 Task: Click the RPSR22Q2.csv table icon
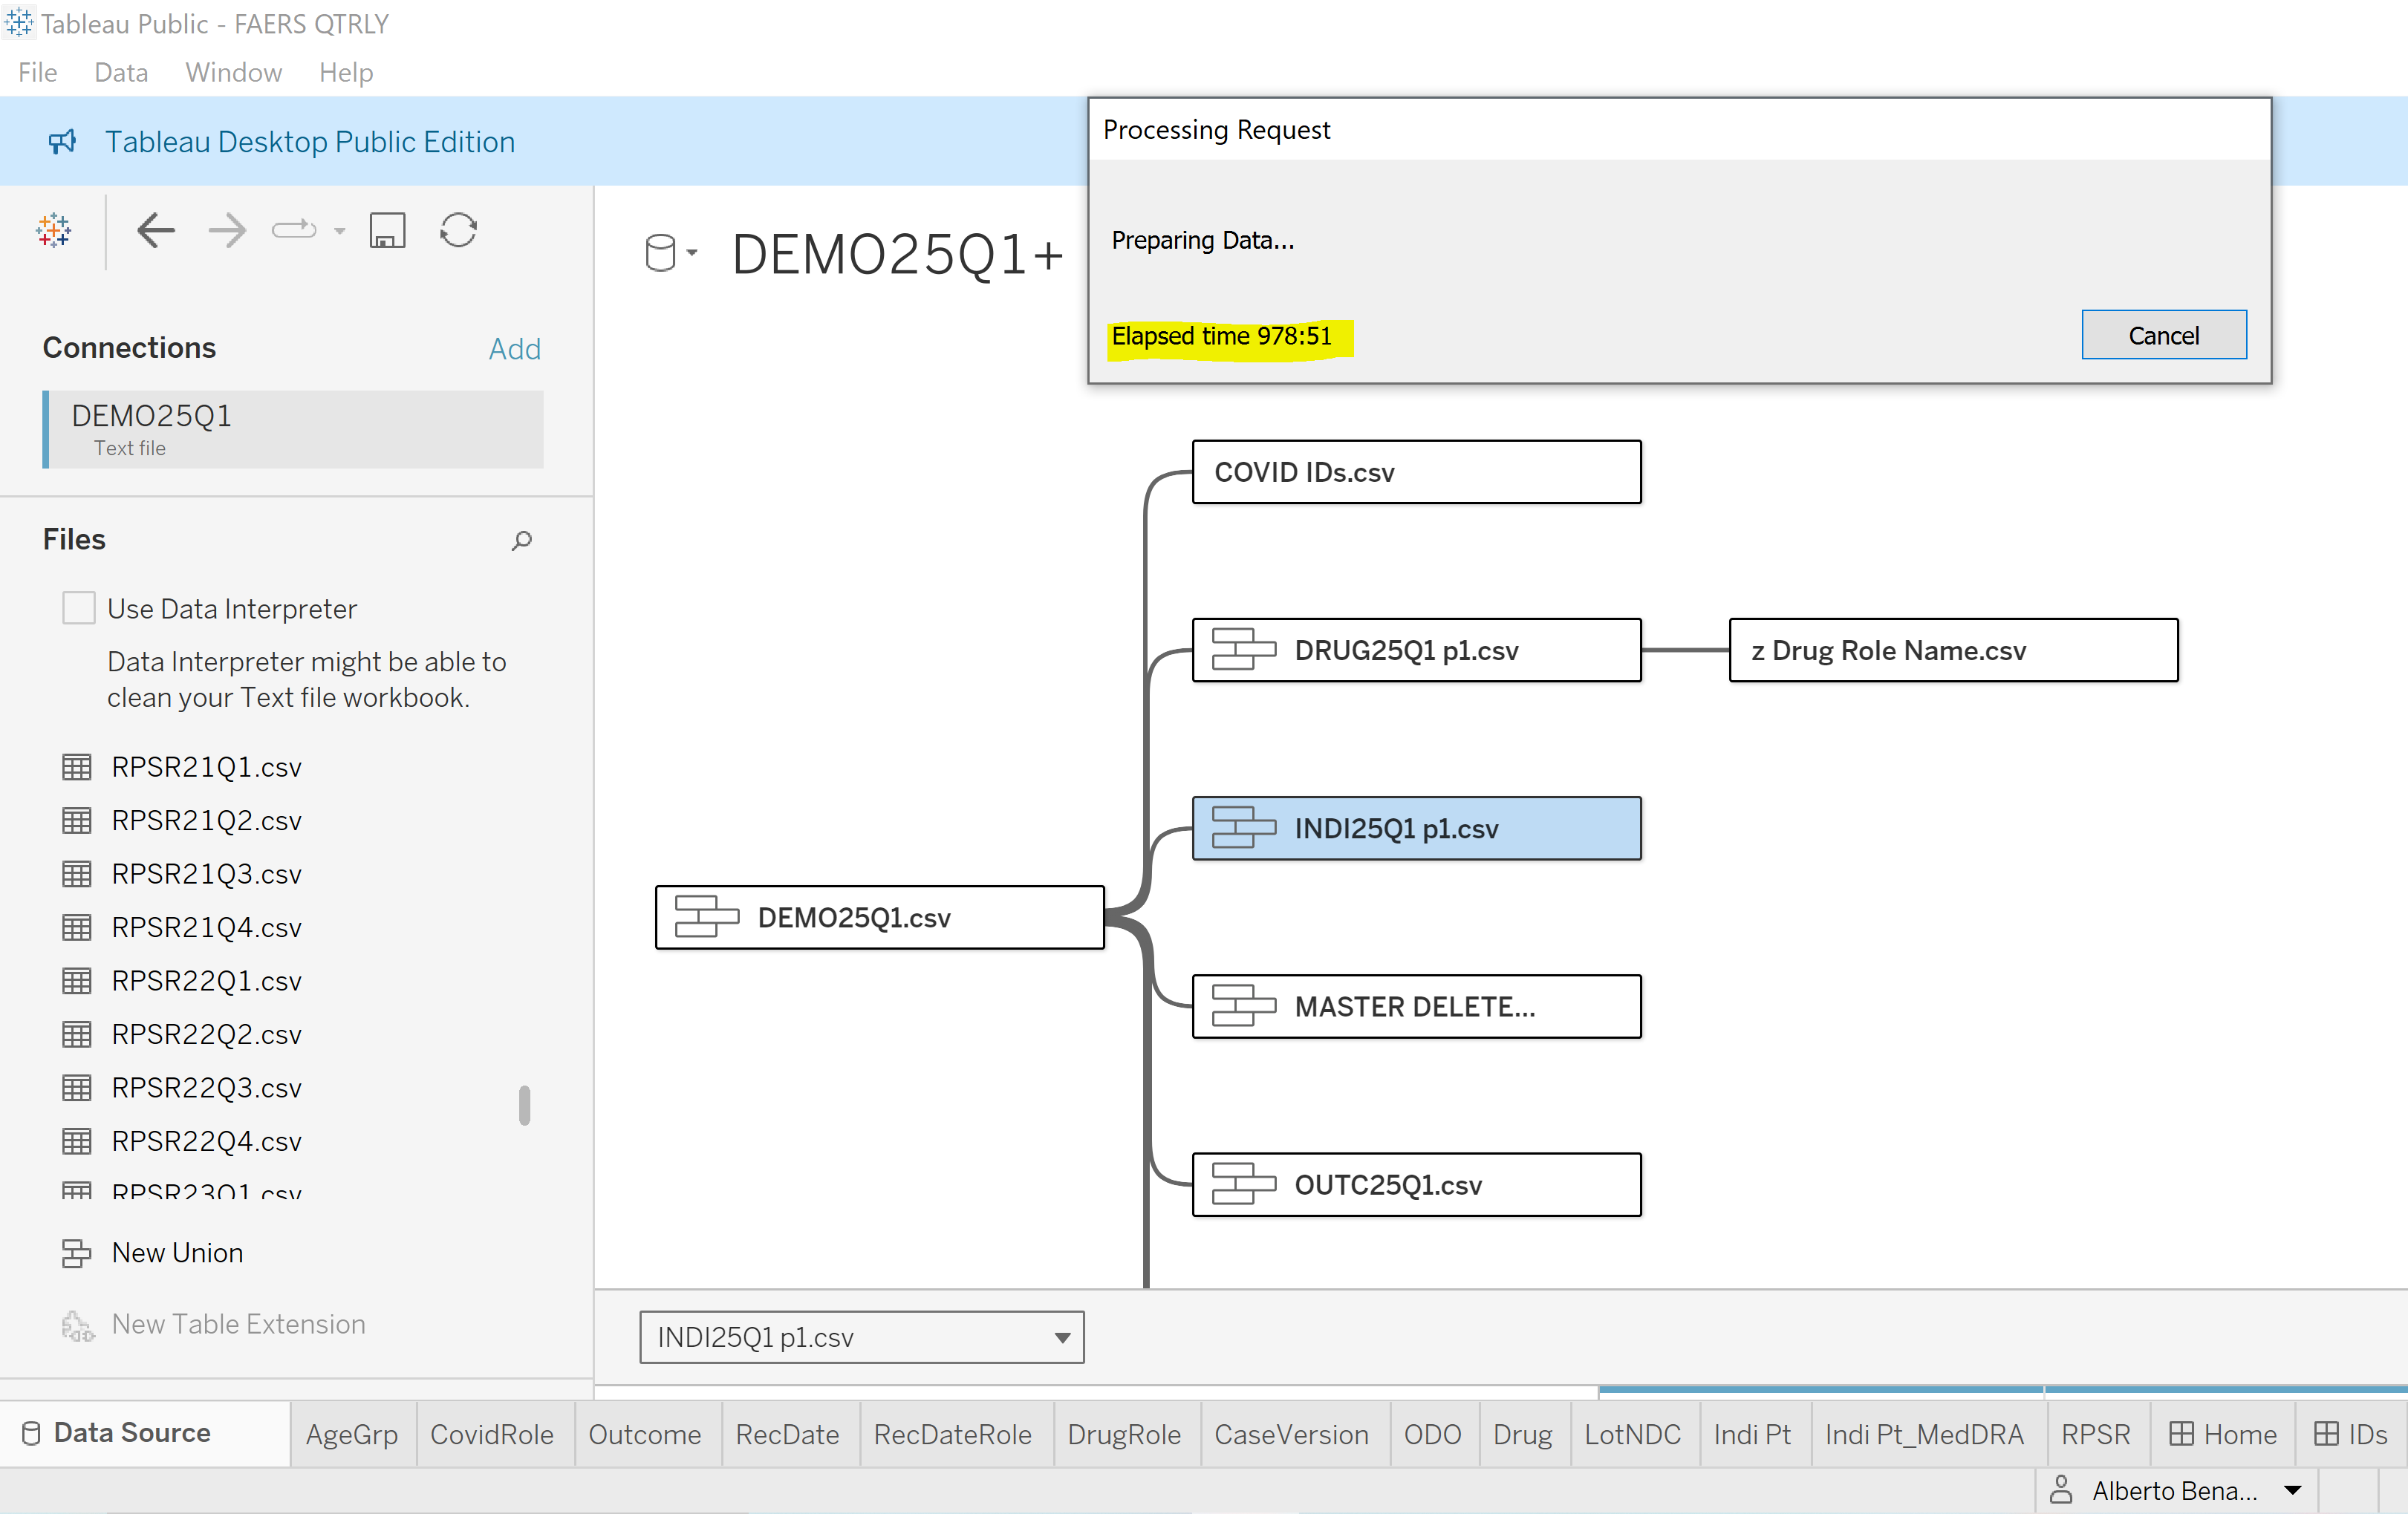(x=77, y=1034)
